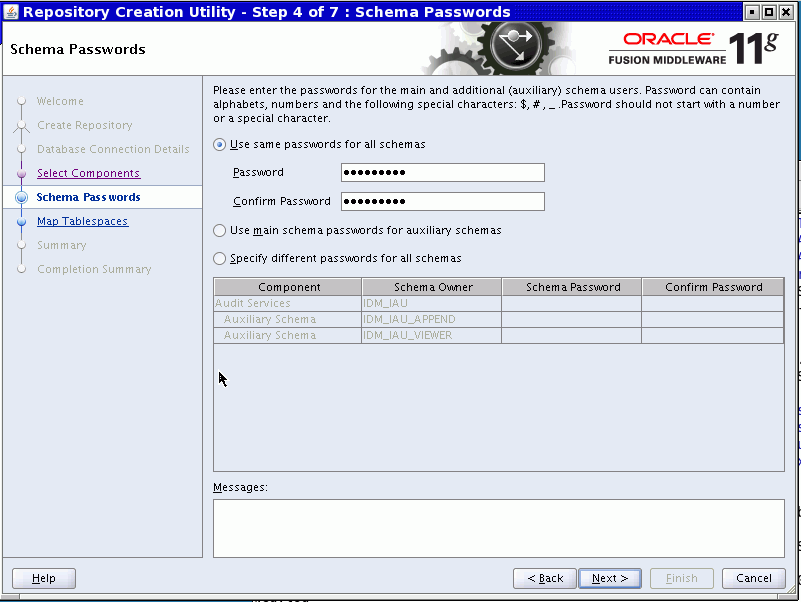This screenshot has height=602, width=801.
Task: Close the window with the X button
Action: tap(786, 12)
